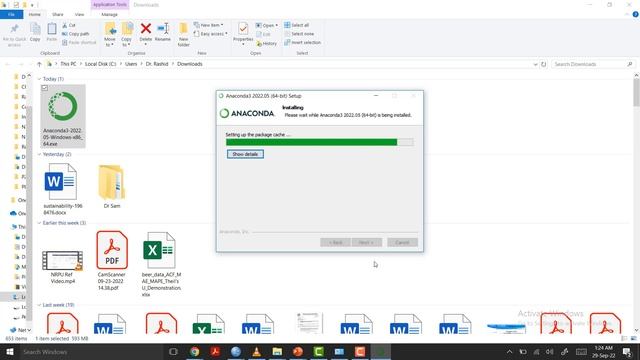
Task: Open the New item dropdown
Action: point(209,25)
